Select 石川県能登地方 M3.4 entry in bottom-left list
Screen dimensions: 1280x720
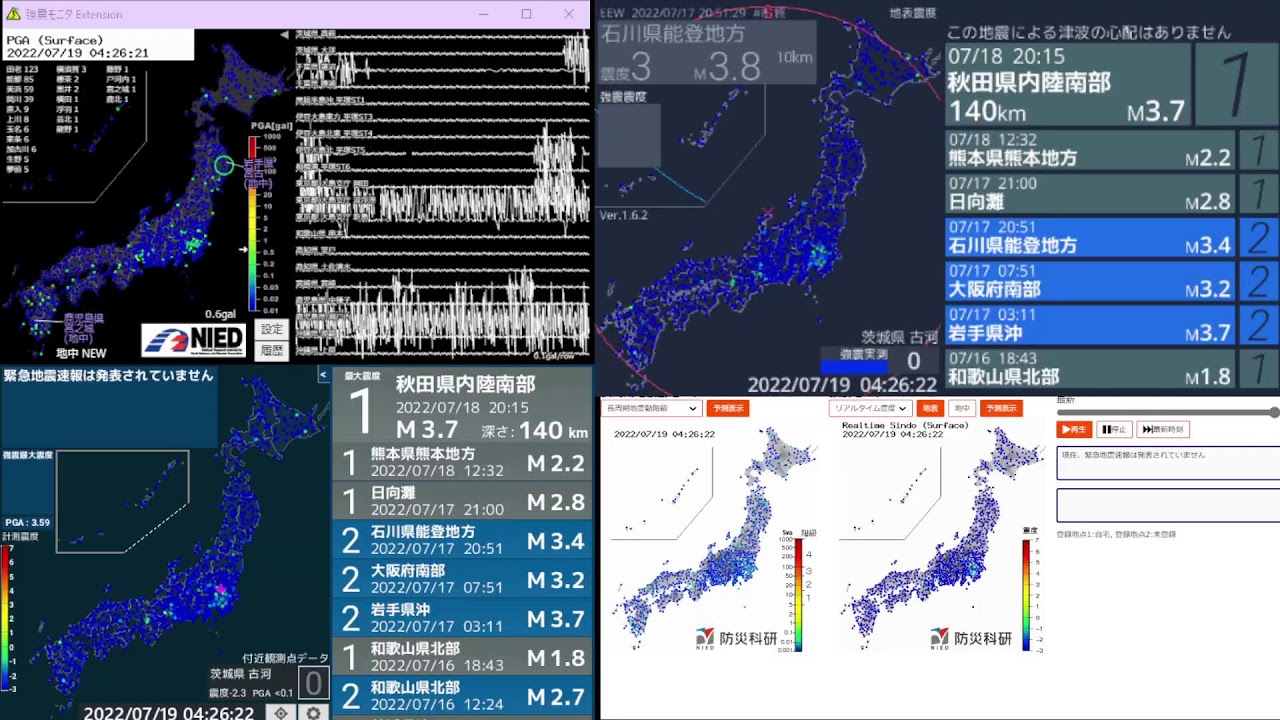[463, 540]
